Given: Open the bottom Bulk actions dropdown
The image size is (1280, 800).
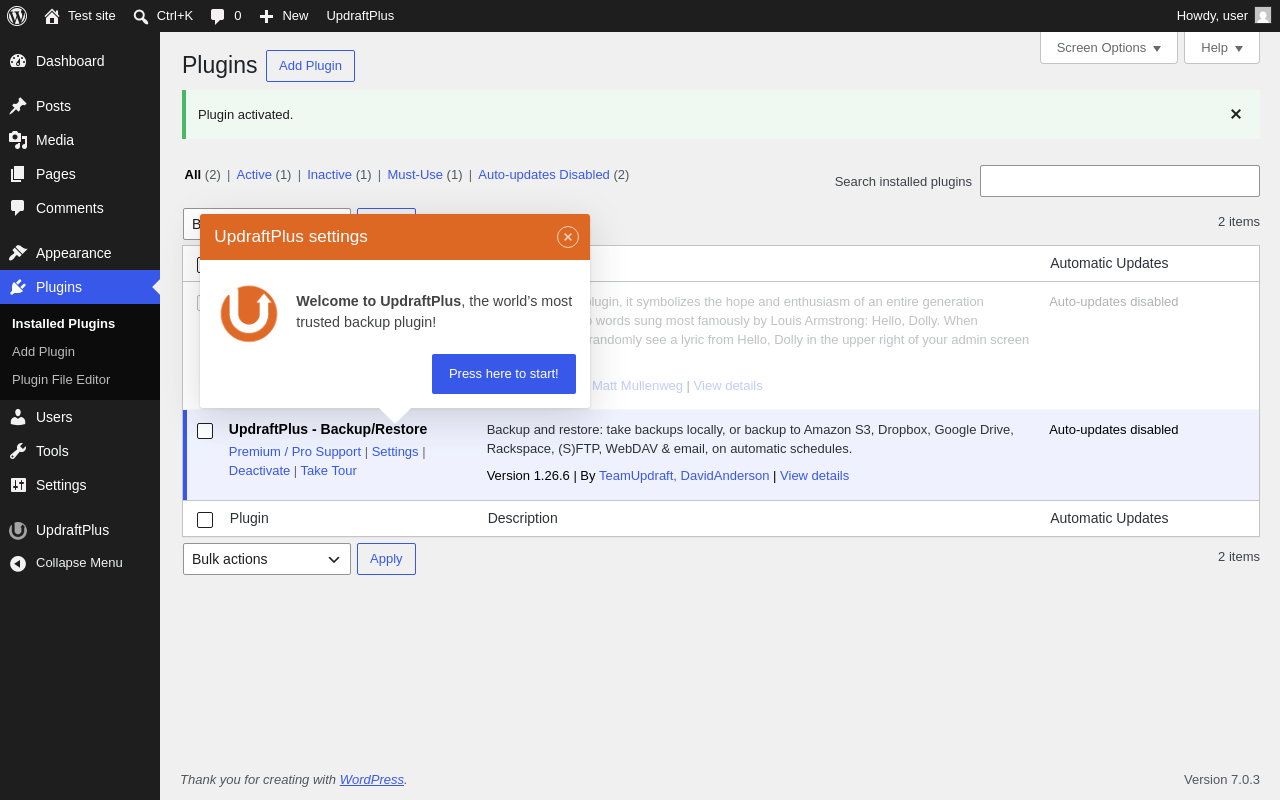Looking at the screenshot, I should 267,559.
